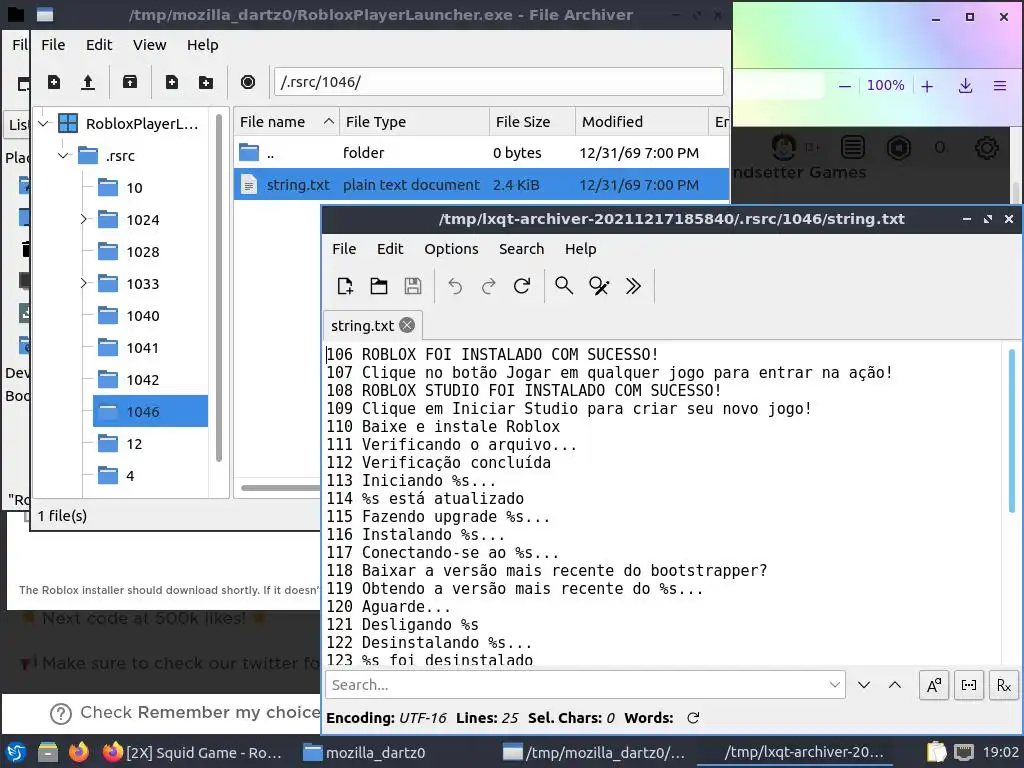Expand the 1024 folder node
Screen dimensions: 1024x768
pos(83,219)
